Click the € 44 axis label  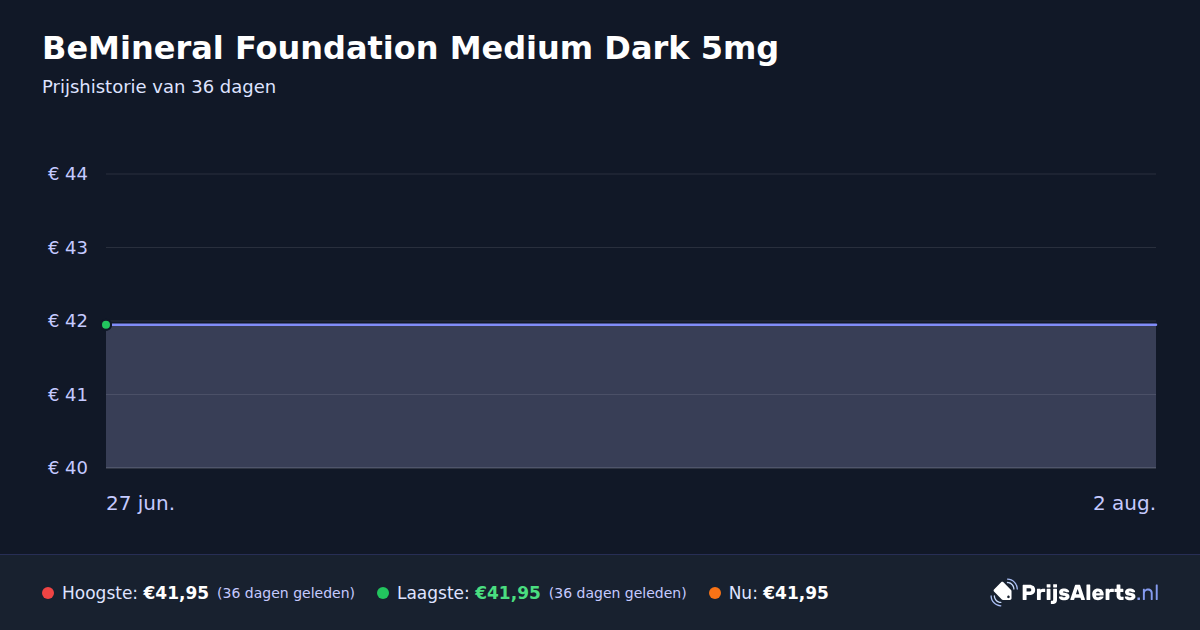tap(68, 174)
